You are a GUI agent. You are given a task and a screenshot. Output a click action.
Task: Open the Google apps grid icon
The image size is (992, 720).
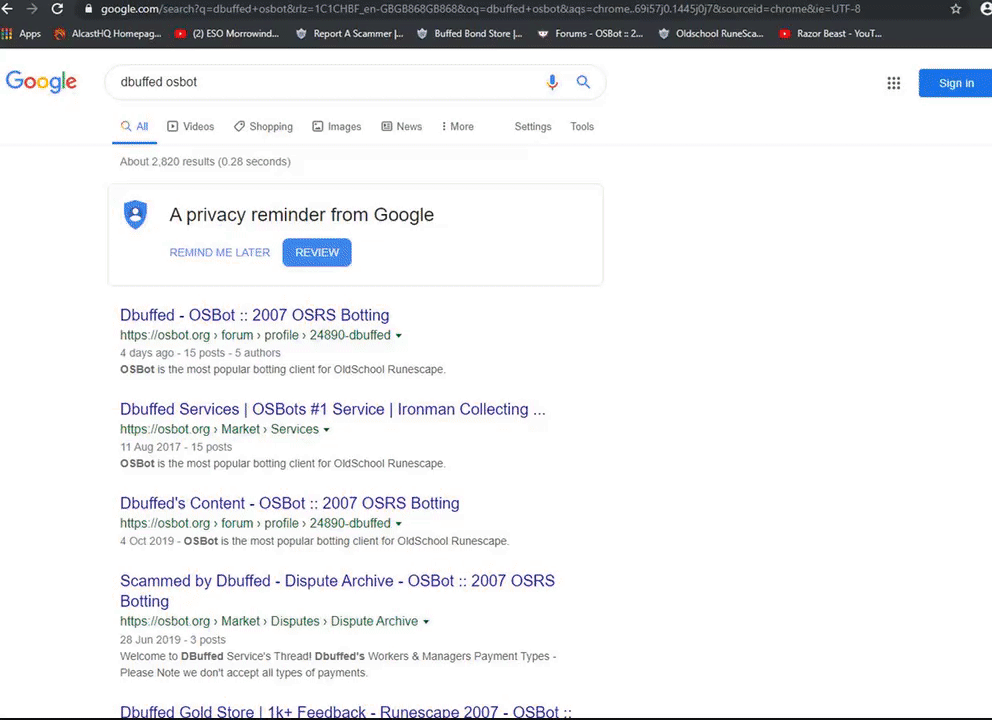point(893,83)
